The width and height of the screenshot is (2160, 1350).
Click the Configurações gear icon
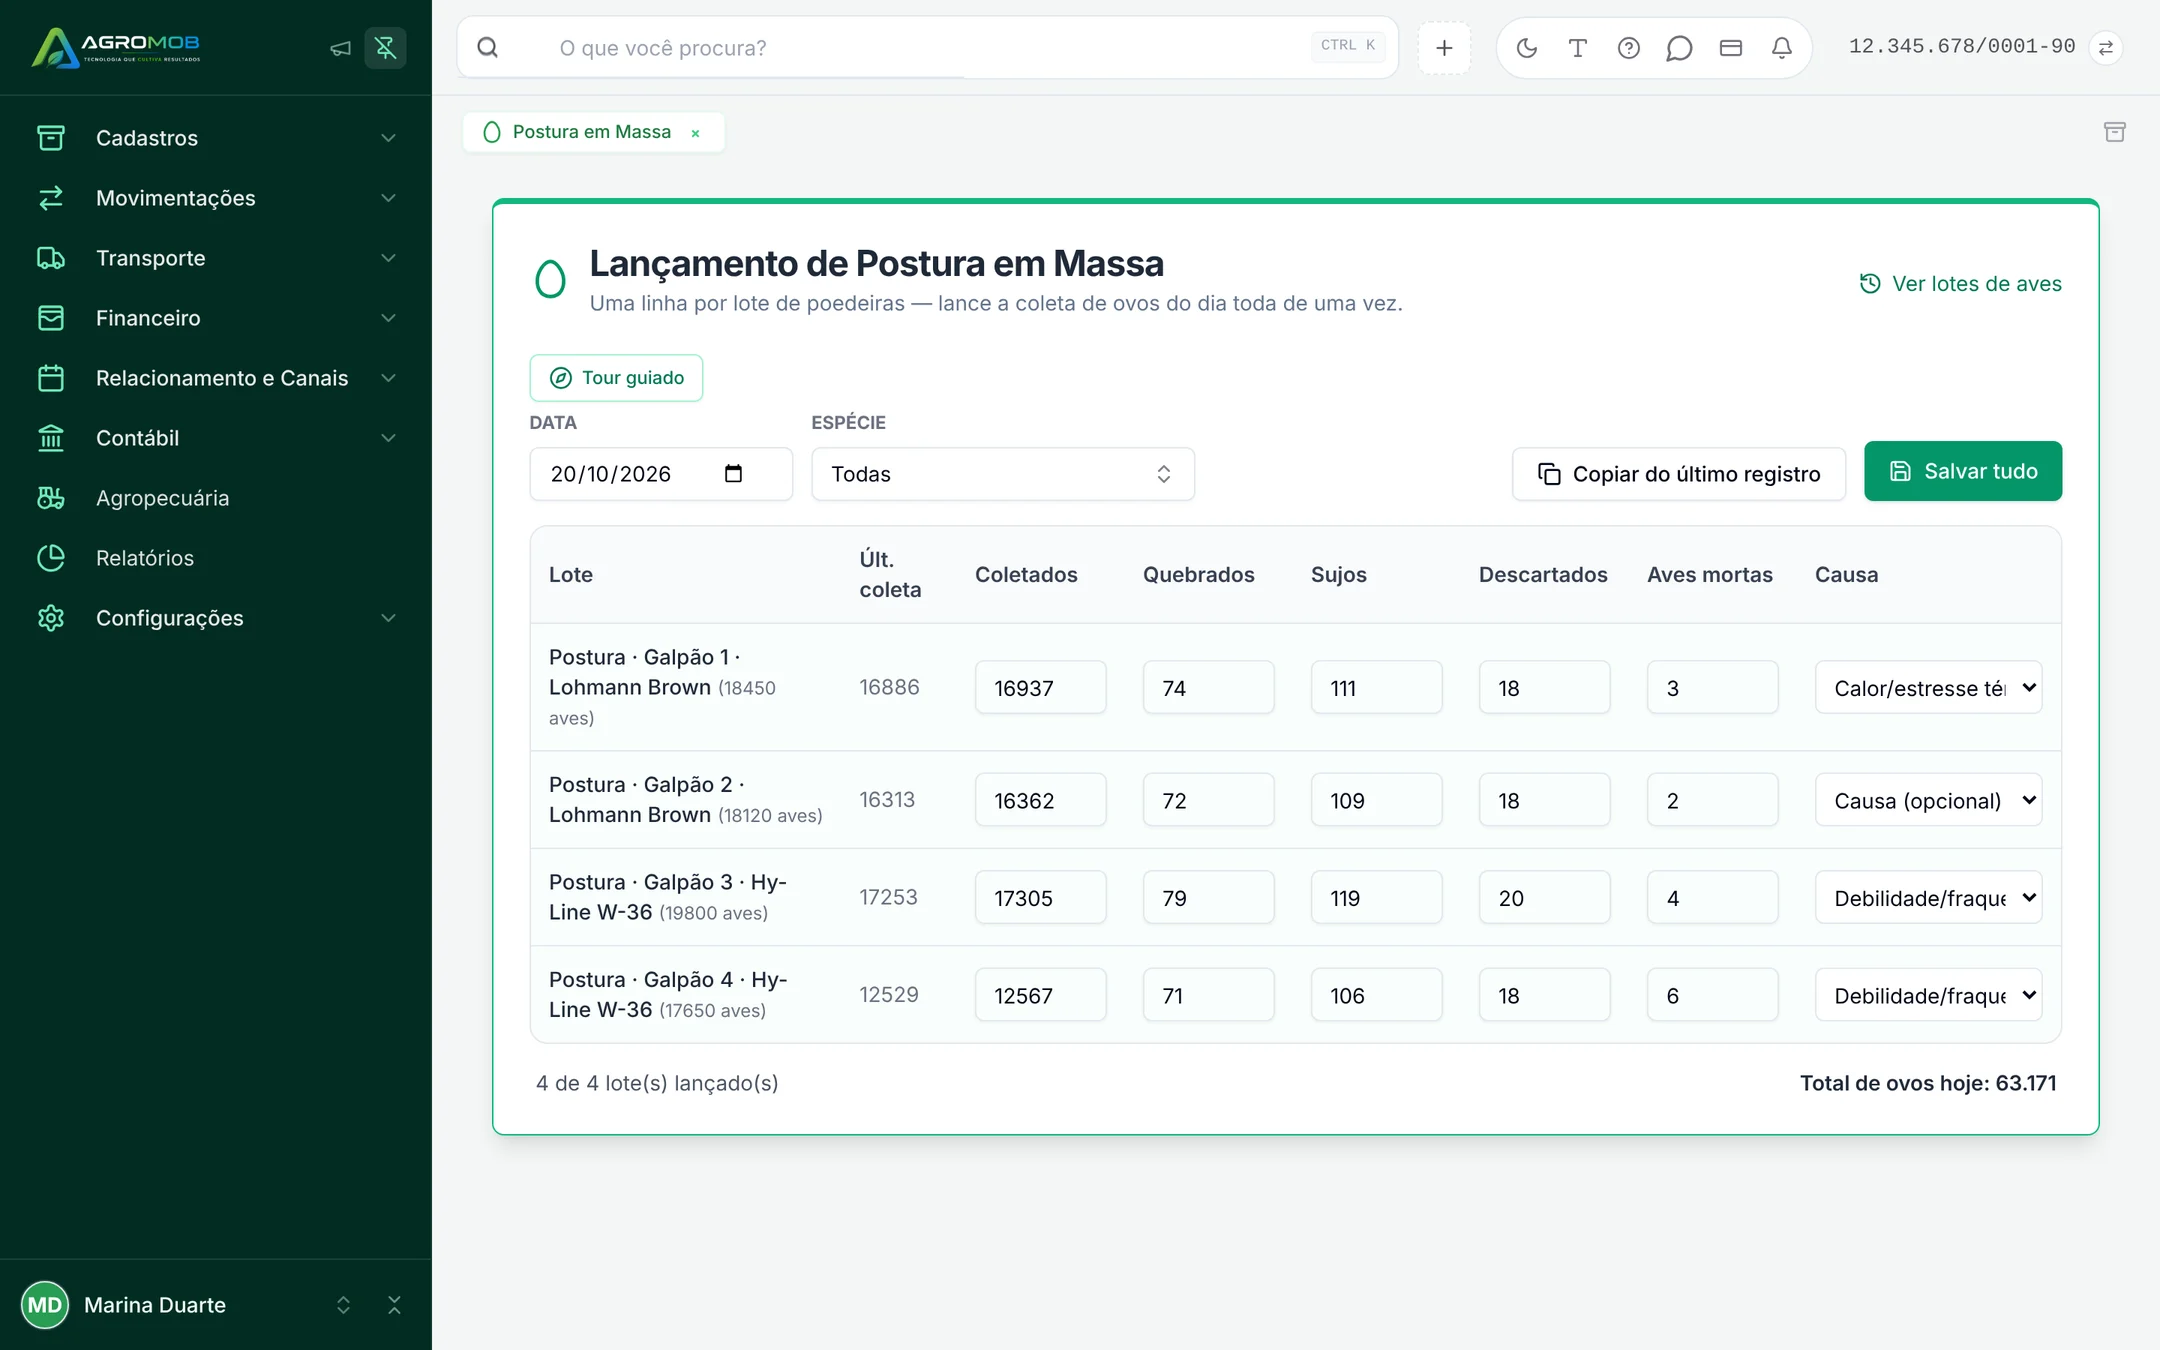[x=51, y=618]
